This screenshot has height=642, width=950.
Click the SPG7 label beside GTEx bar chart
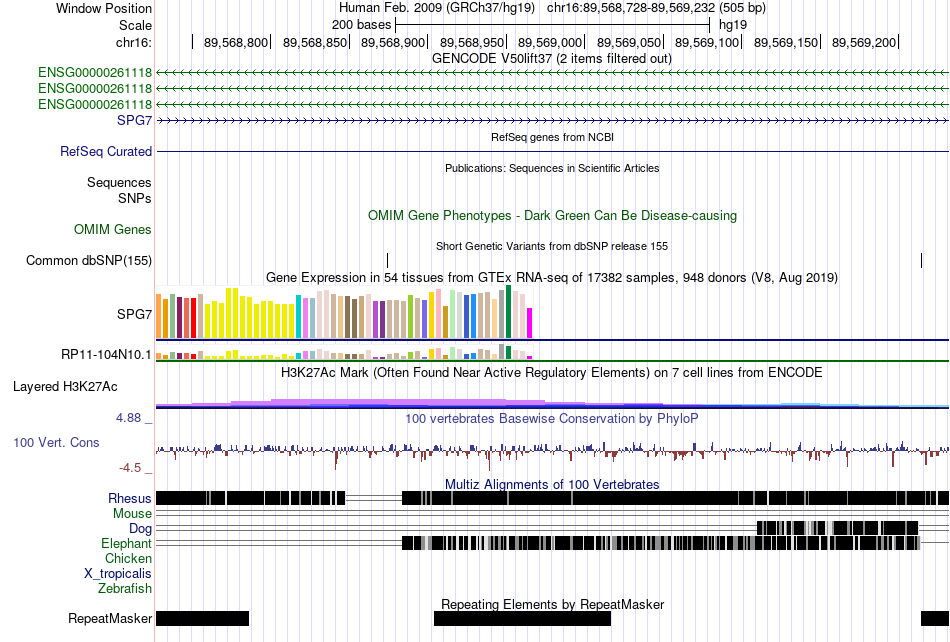coord(135,314)
